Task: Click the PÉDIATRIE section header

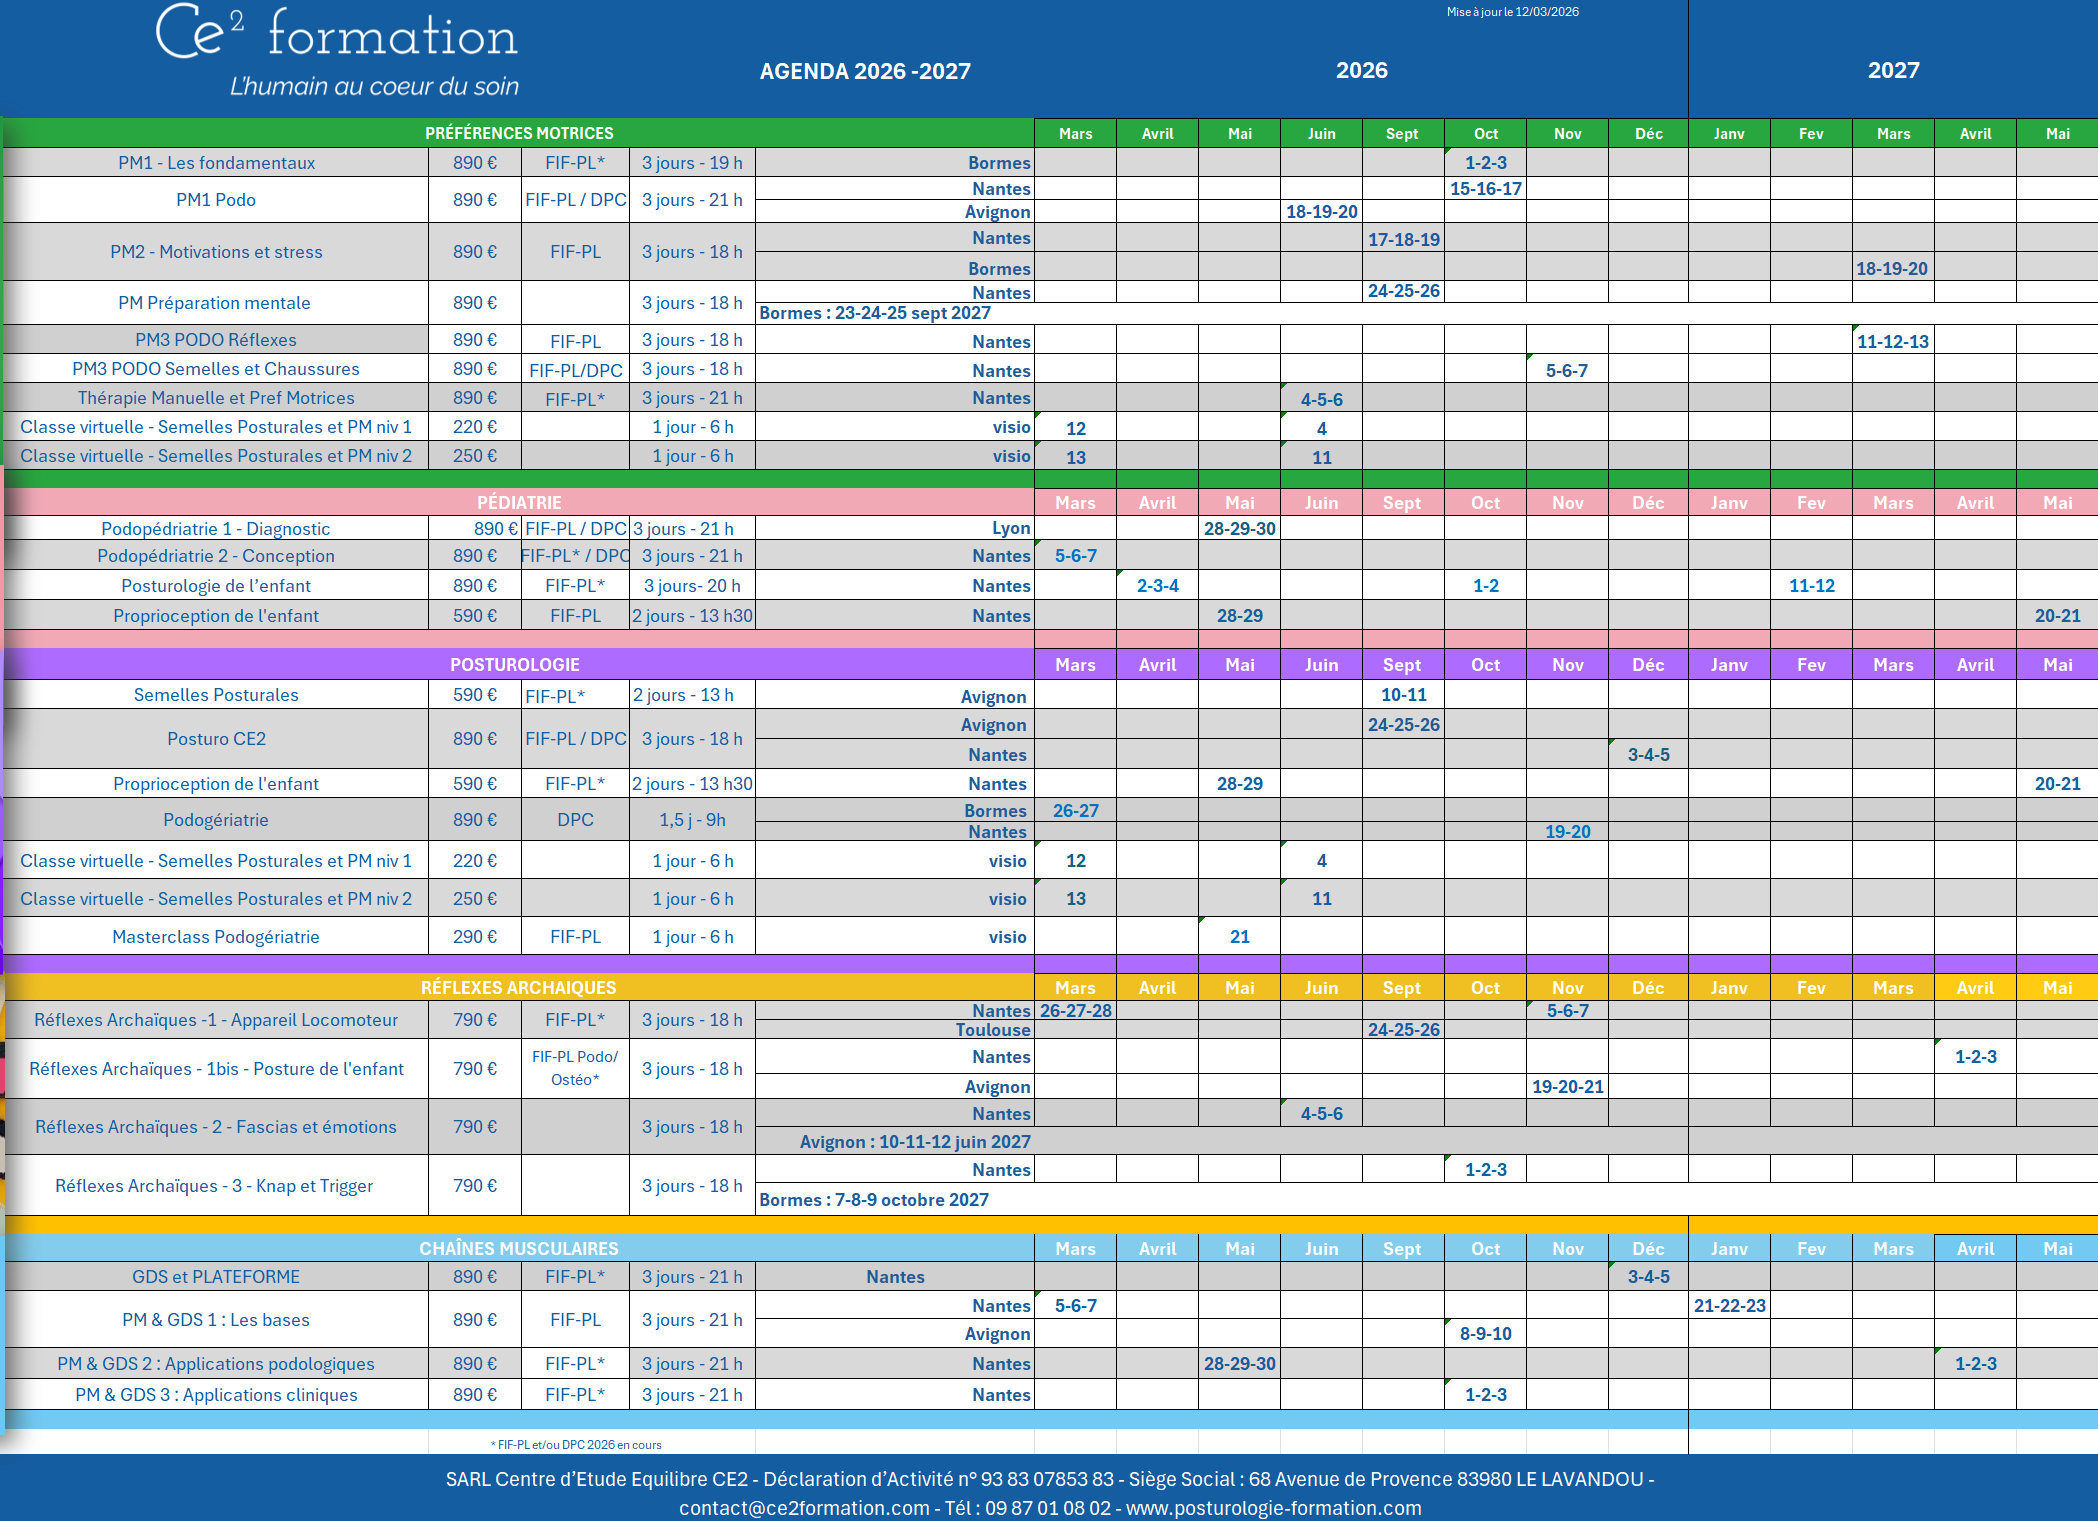Action: (518, 502)
